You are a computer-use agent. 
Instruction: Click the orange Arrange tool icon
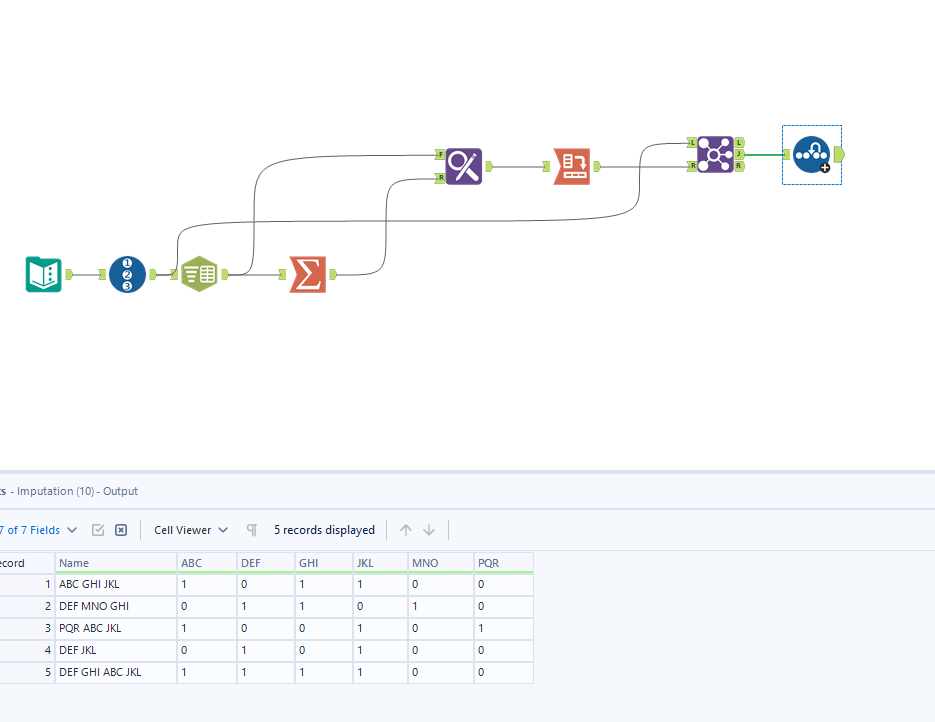pos(572,165)
